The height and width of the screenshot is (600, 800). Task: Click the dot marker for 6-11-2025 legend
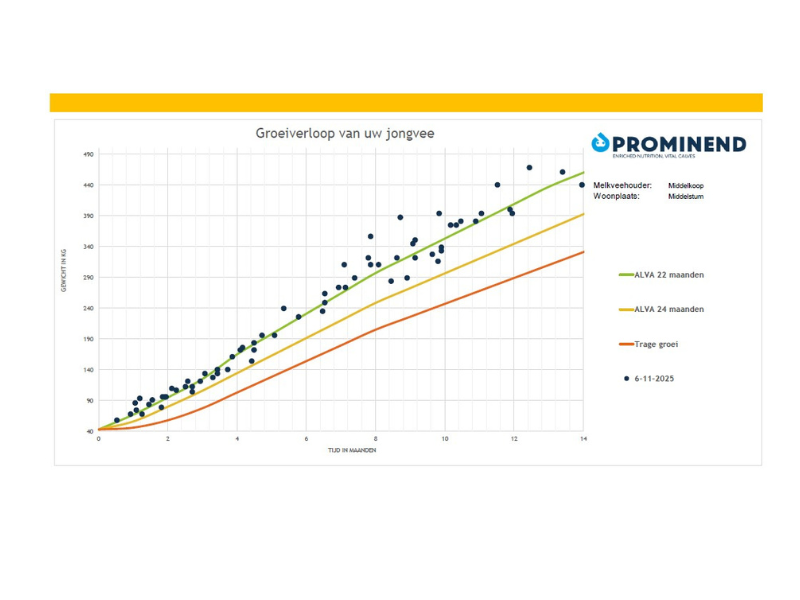[626, 379]
